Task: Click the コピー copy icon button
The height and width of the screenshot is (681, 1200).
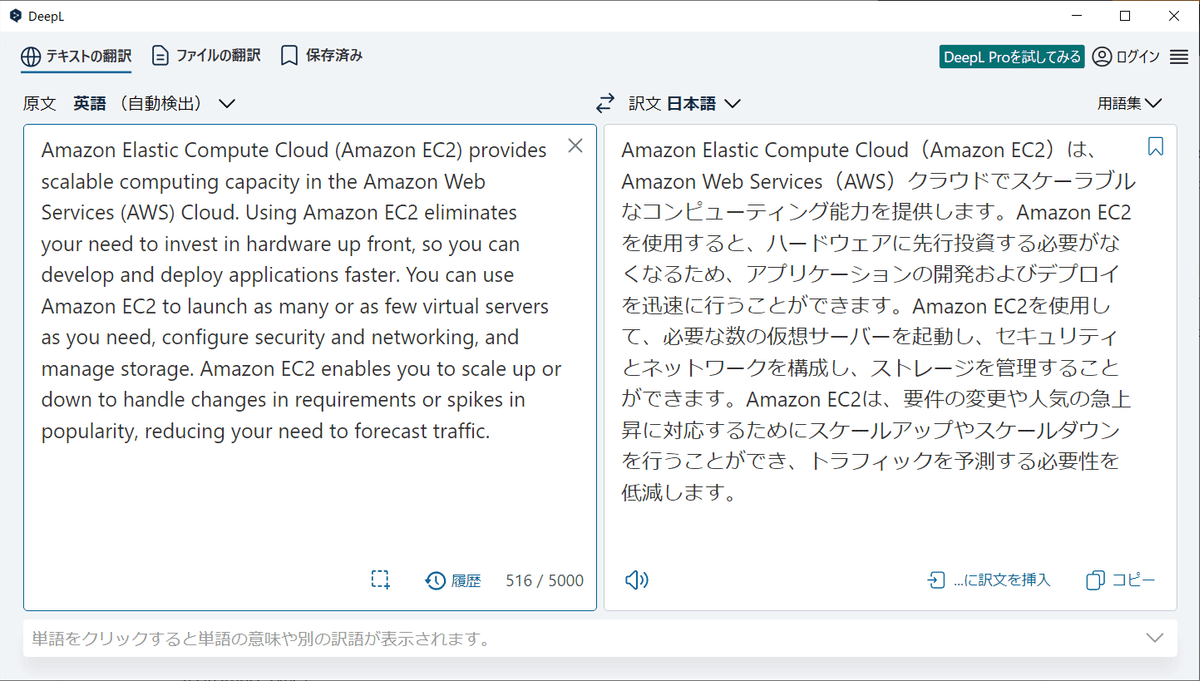Action: coord(1096,580)
